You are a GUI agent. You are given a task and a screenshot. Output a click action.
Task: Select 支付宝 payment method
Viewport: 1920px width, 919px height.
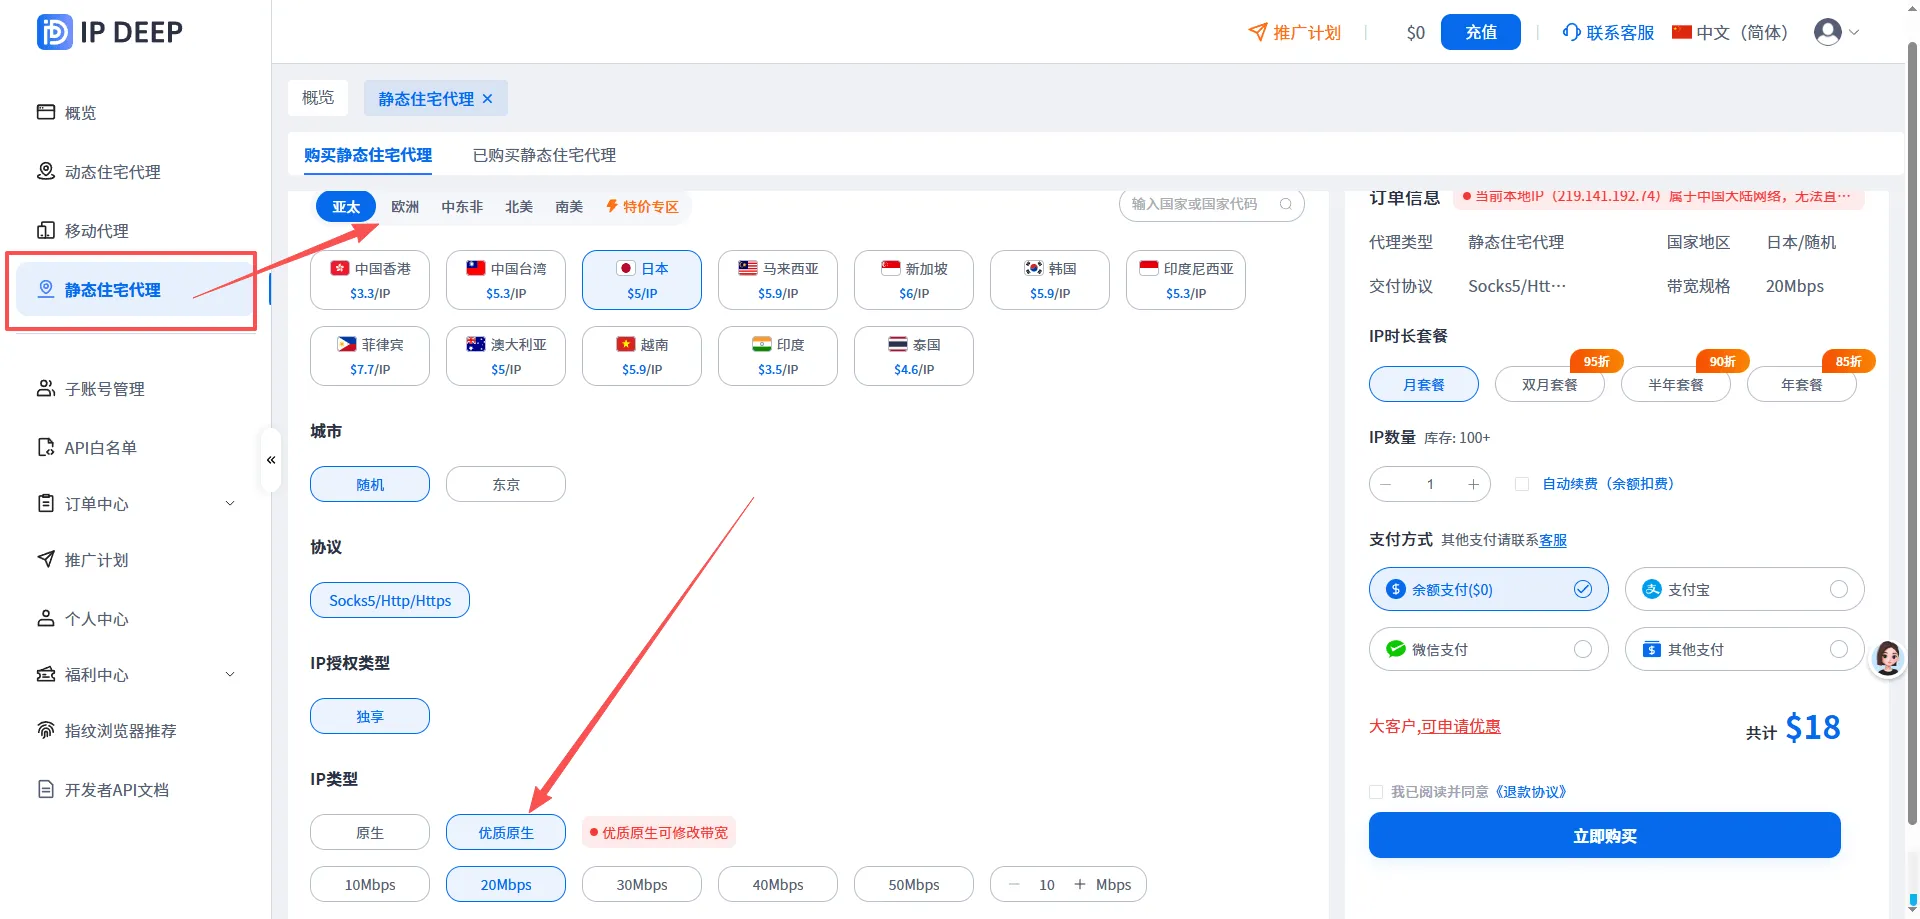pyautogui.click(x=1745, y=589)
